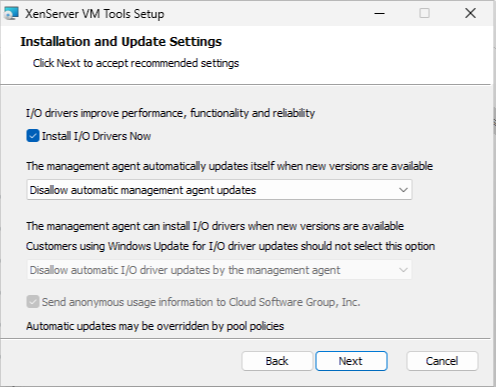Click the 'XenServer VM Tools Setup' title text
496x387 pixels.
tap(95, 14)
